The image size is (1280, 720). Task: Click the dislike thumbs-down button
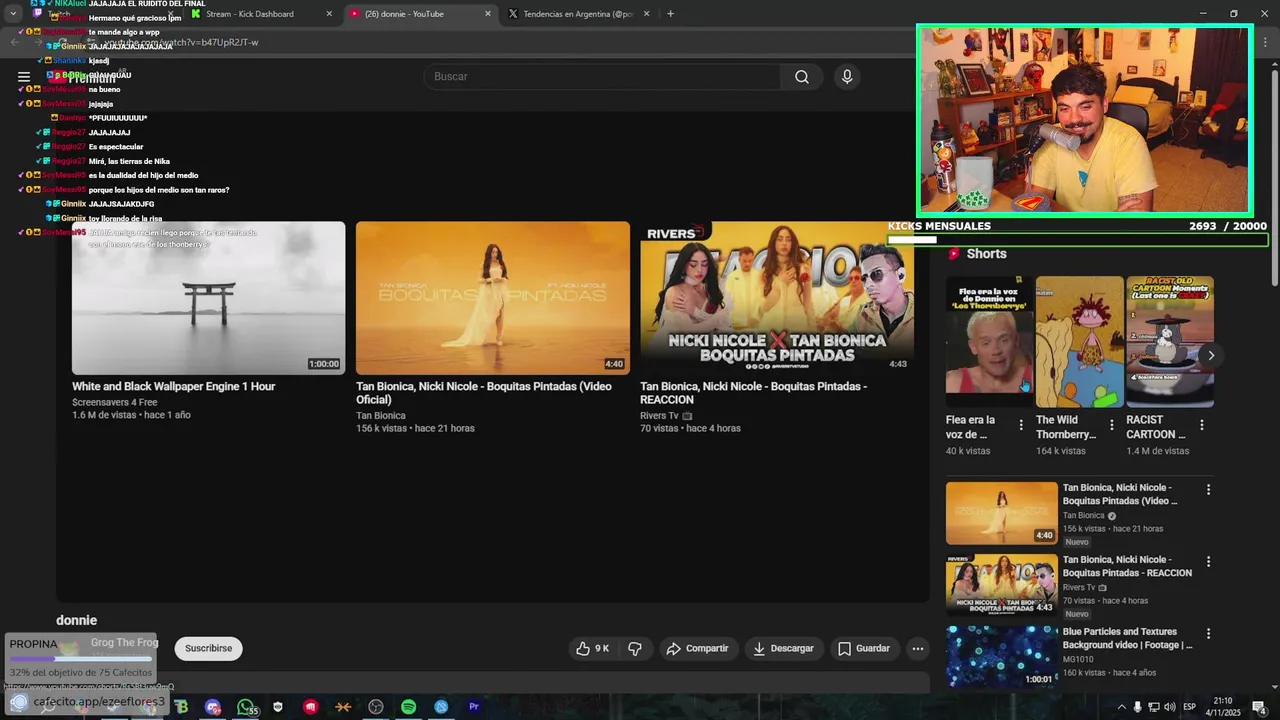point(635,648)
